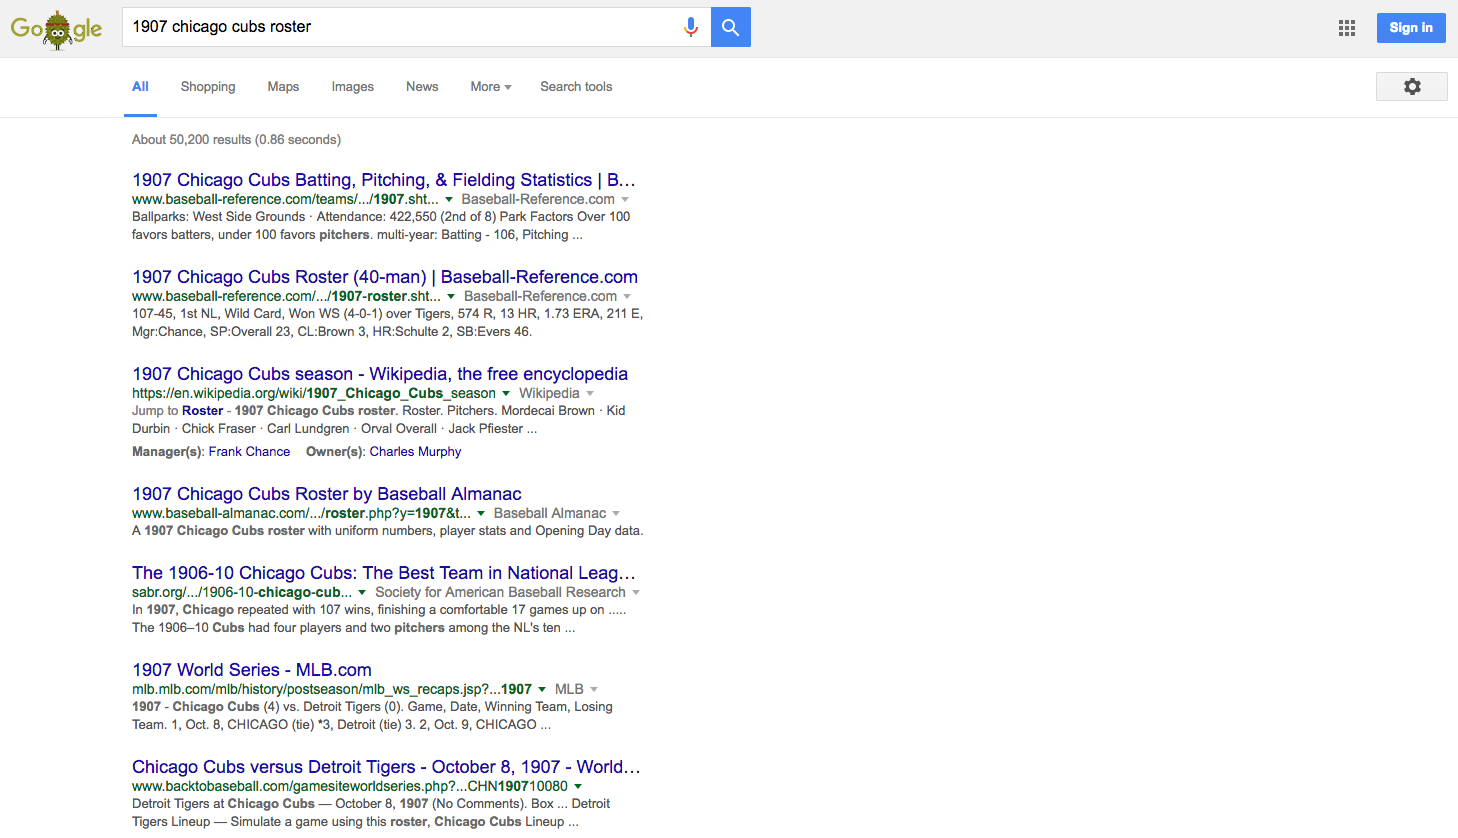Switch to Maps results tab
Screen dimensions: 1458x838
click(x=283, y=87)
